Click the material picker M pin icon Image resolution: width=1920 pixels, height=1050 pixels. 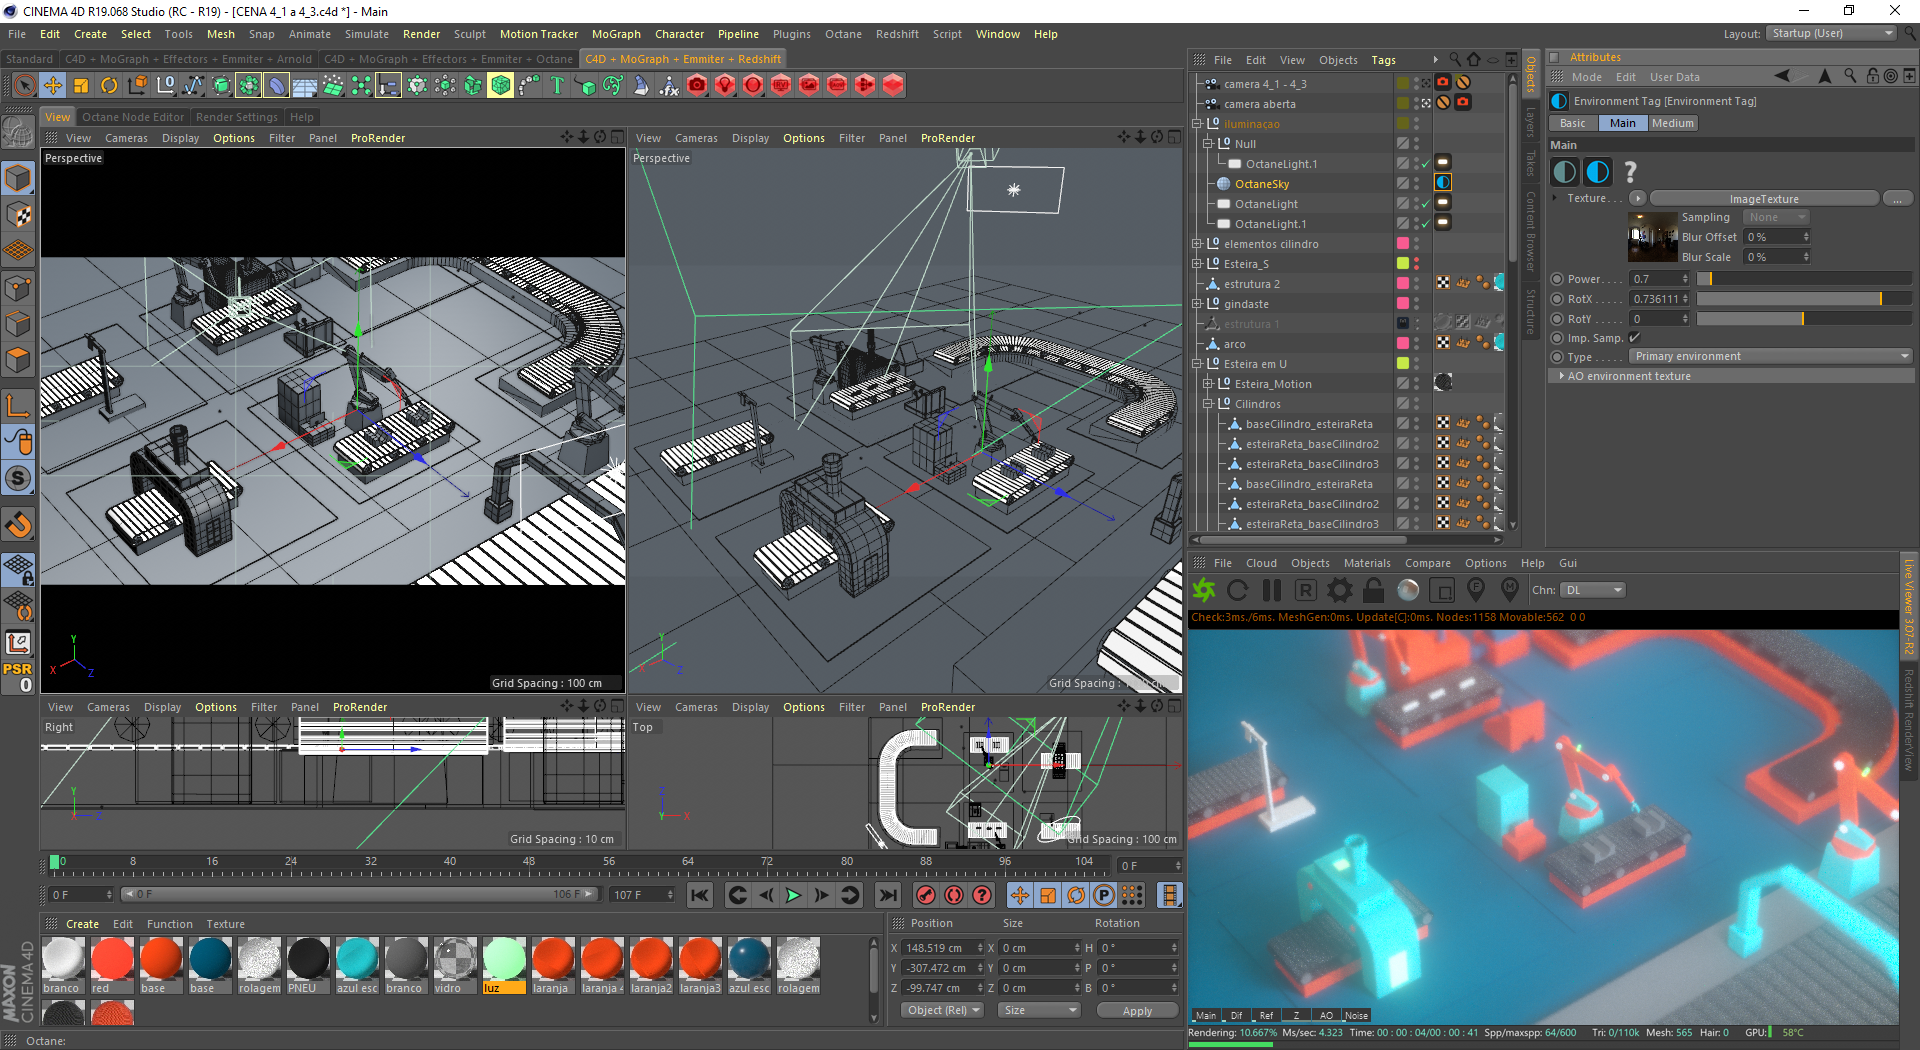1510,590
